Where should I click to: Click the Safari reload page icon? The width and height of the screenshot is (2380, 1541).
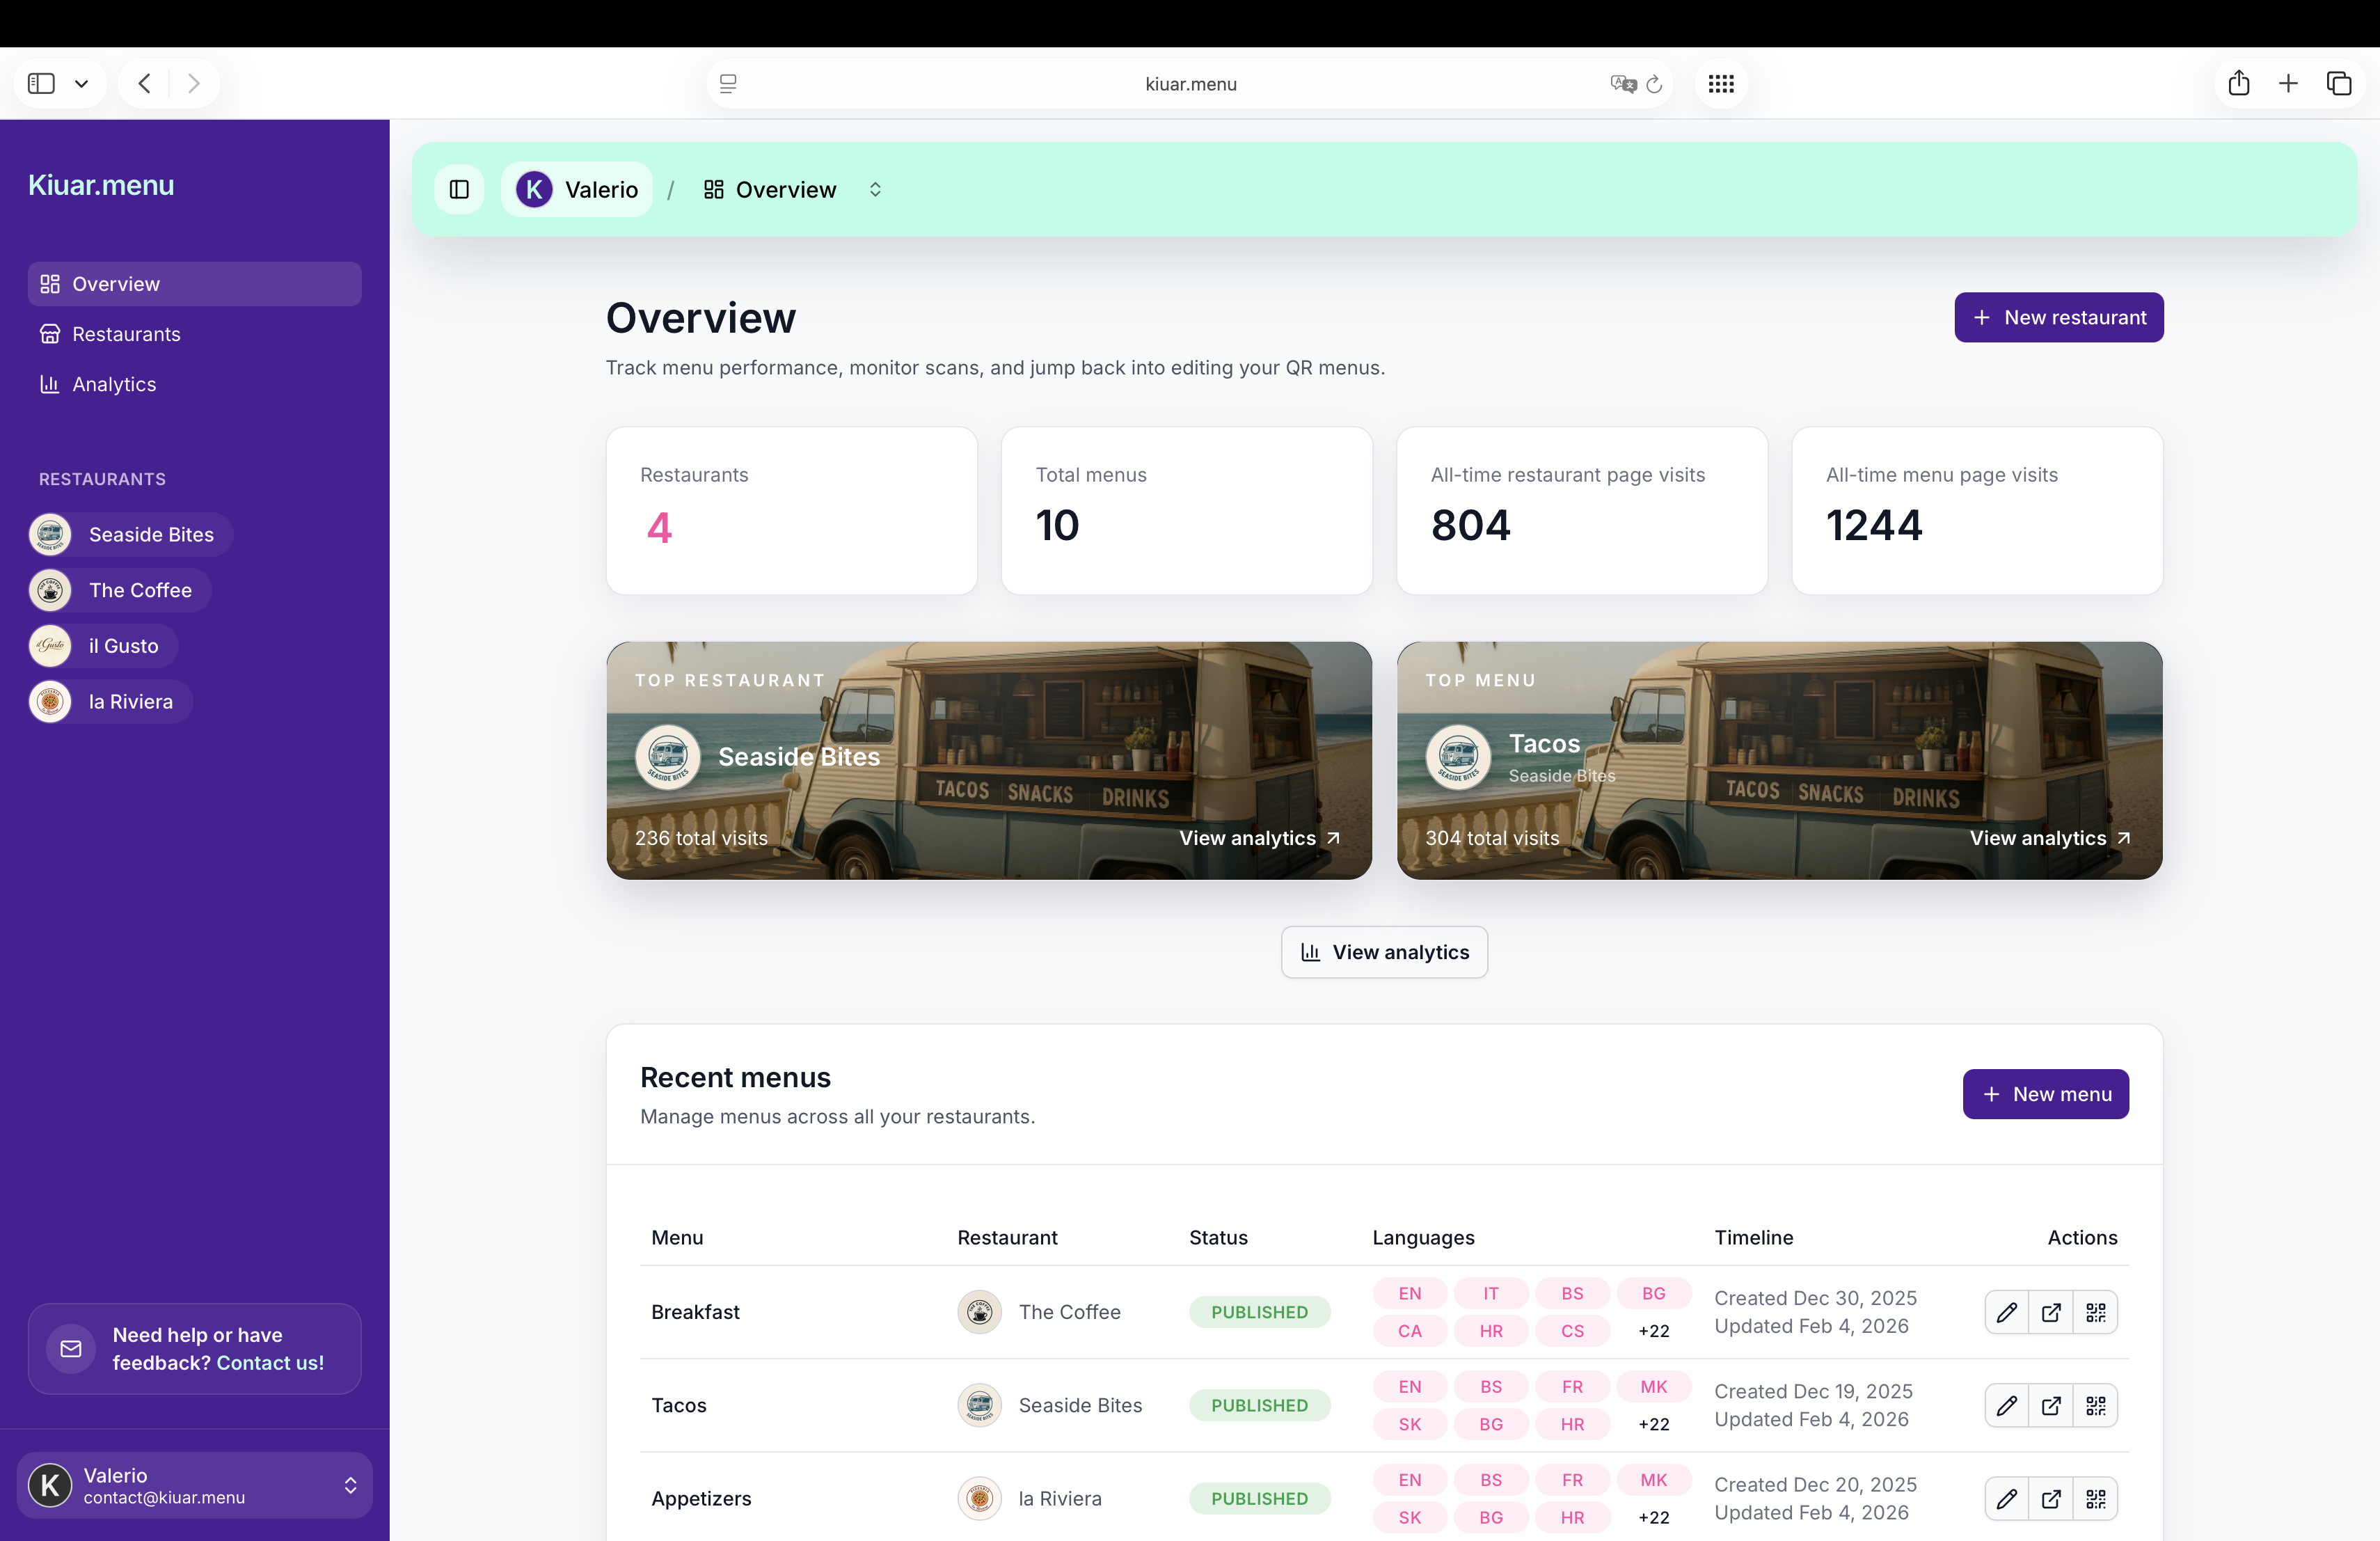point(1654,84)
